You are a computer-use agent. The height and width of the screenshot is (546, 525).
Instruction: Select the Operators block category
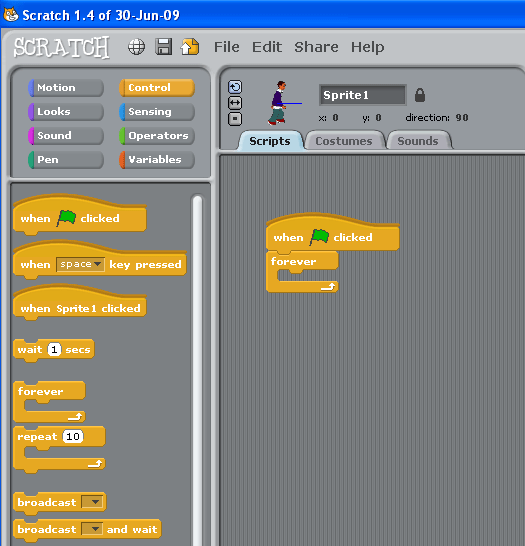157,135
